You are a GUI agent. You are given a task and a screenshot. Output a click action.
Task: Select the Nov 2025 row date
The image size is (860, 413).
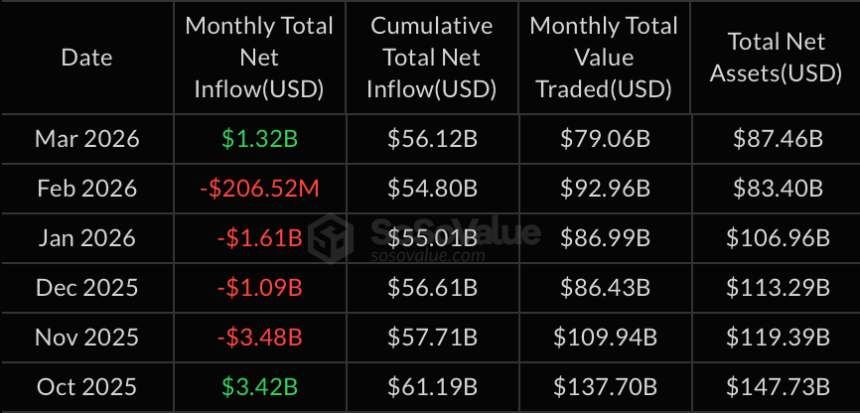coord(86,336)
